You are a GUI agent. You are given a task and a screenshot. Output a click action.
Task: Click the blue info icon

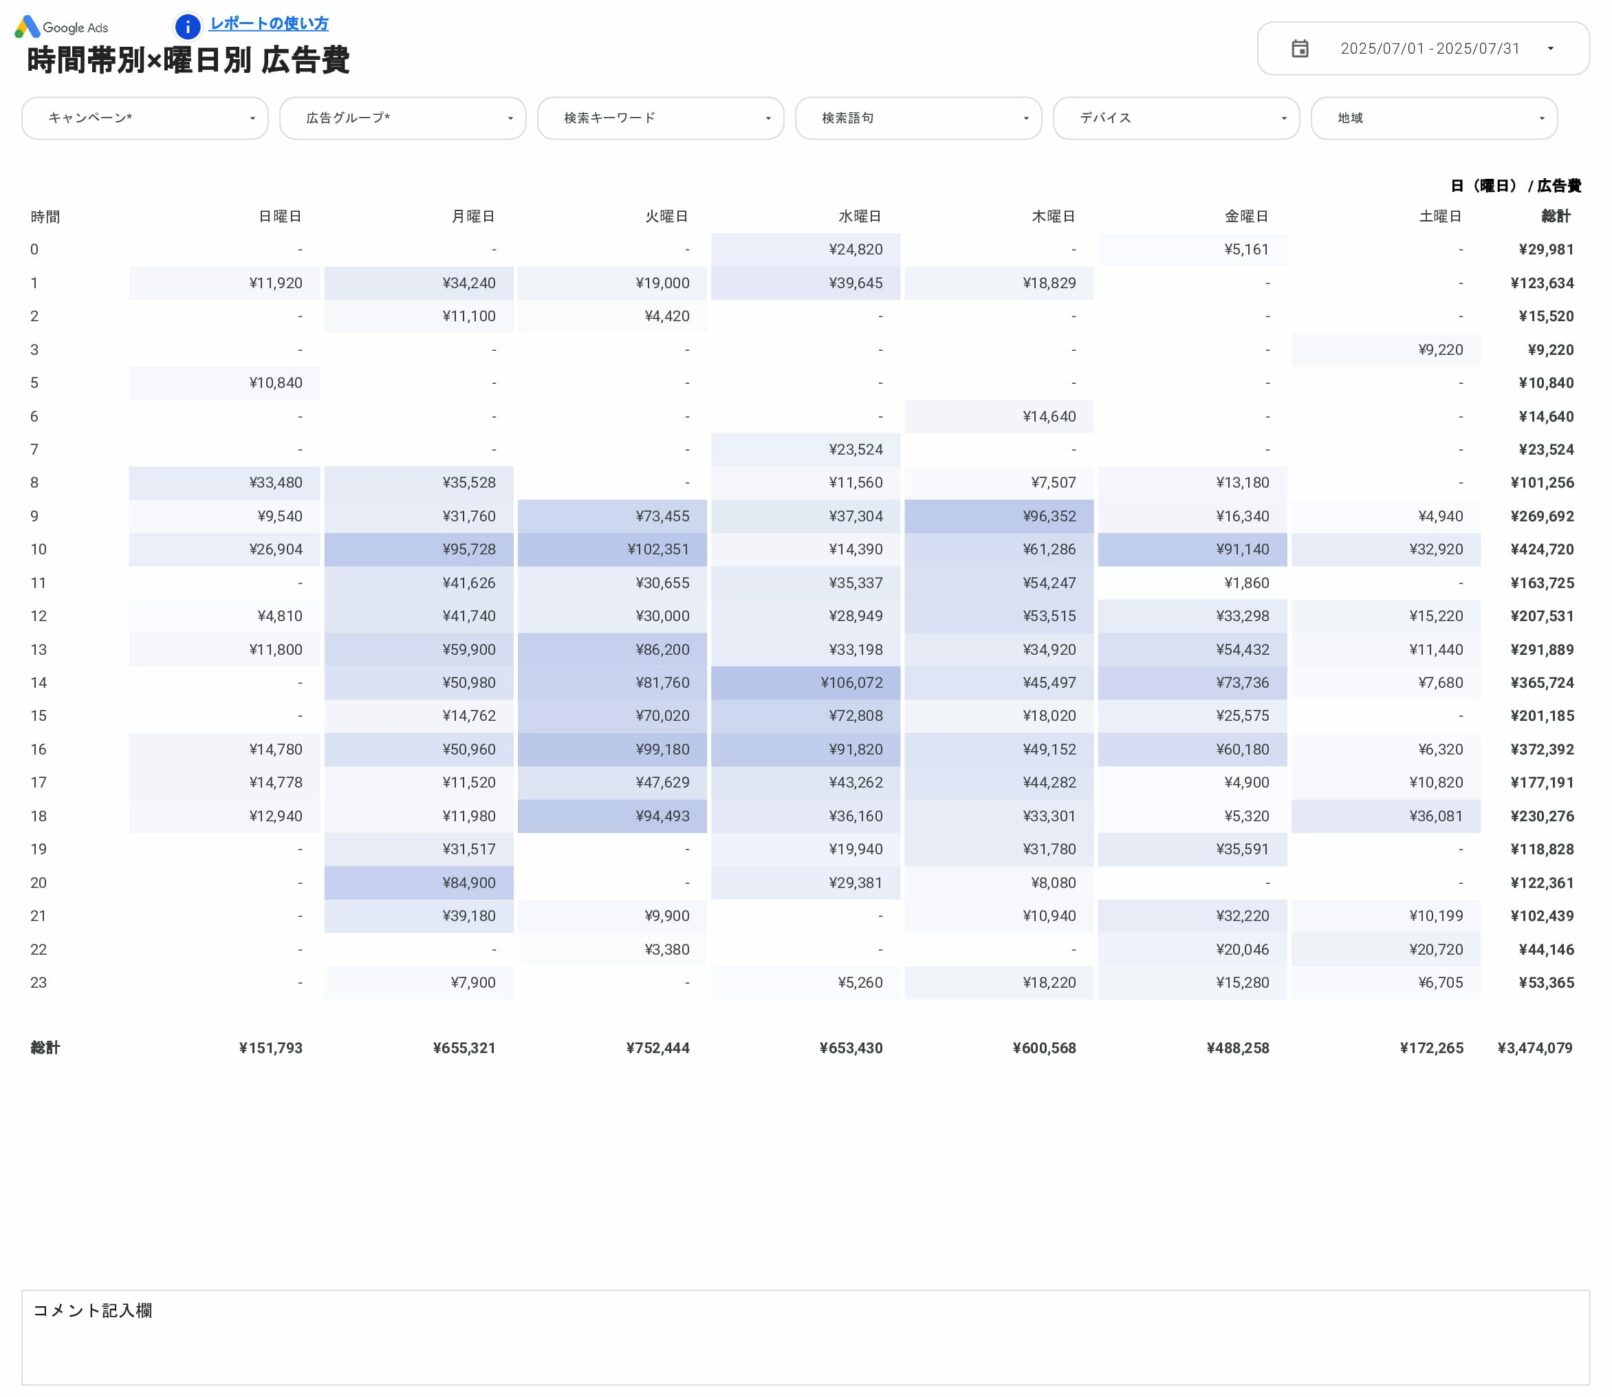pyautogui.click(x=187, y=26)
